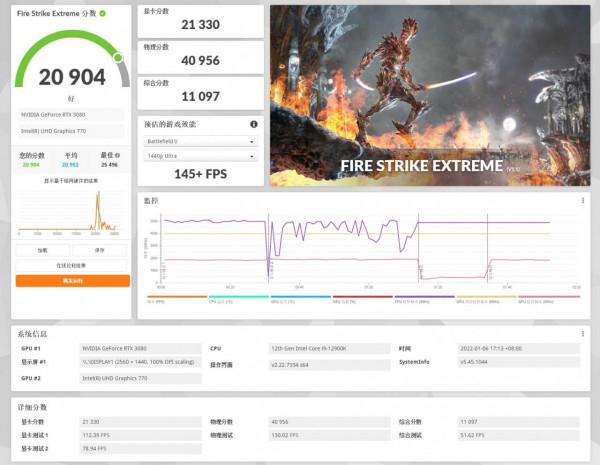Click the orange button below the score chart
600x465 pixels.
[72, 281]
